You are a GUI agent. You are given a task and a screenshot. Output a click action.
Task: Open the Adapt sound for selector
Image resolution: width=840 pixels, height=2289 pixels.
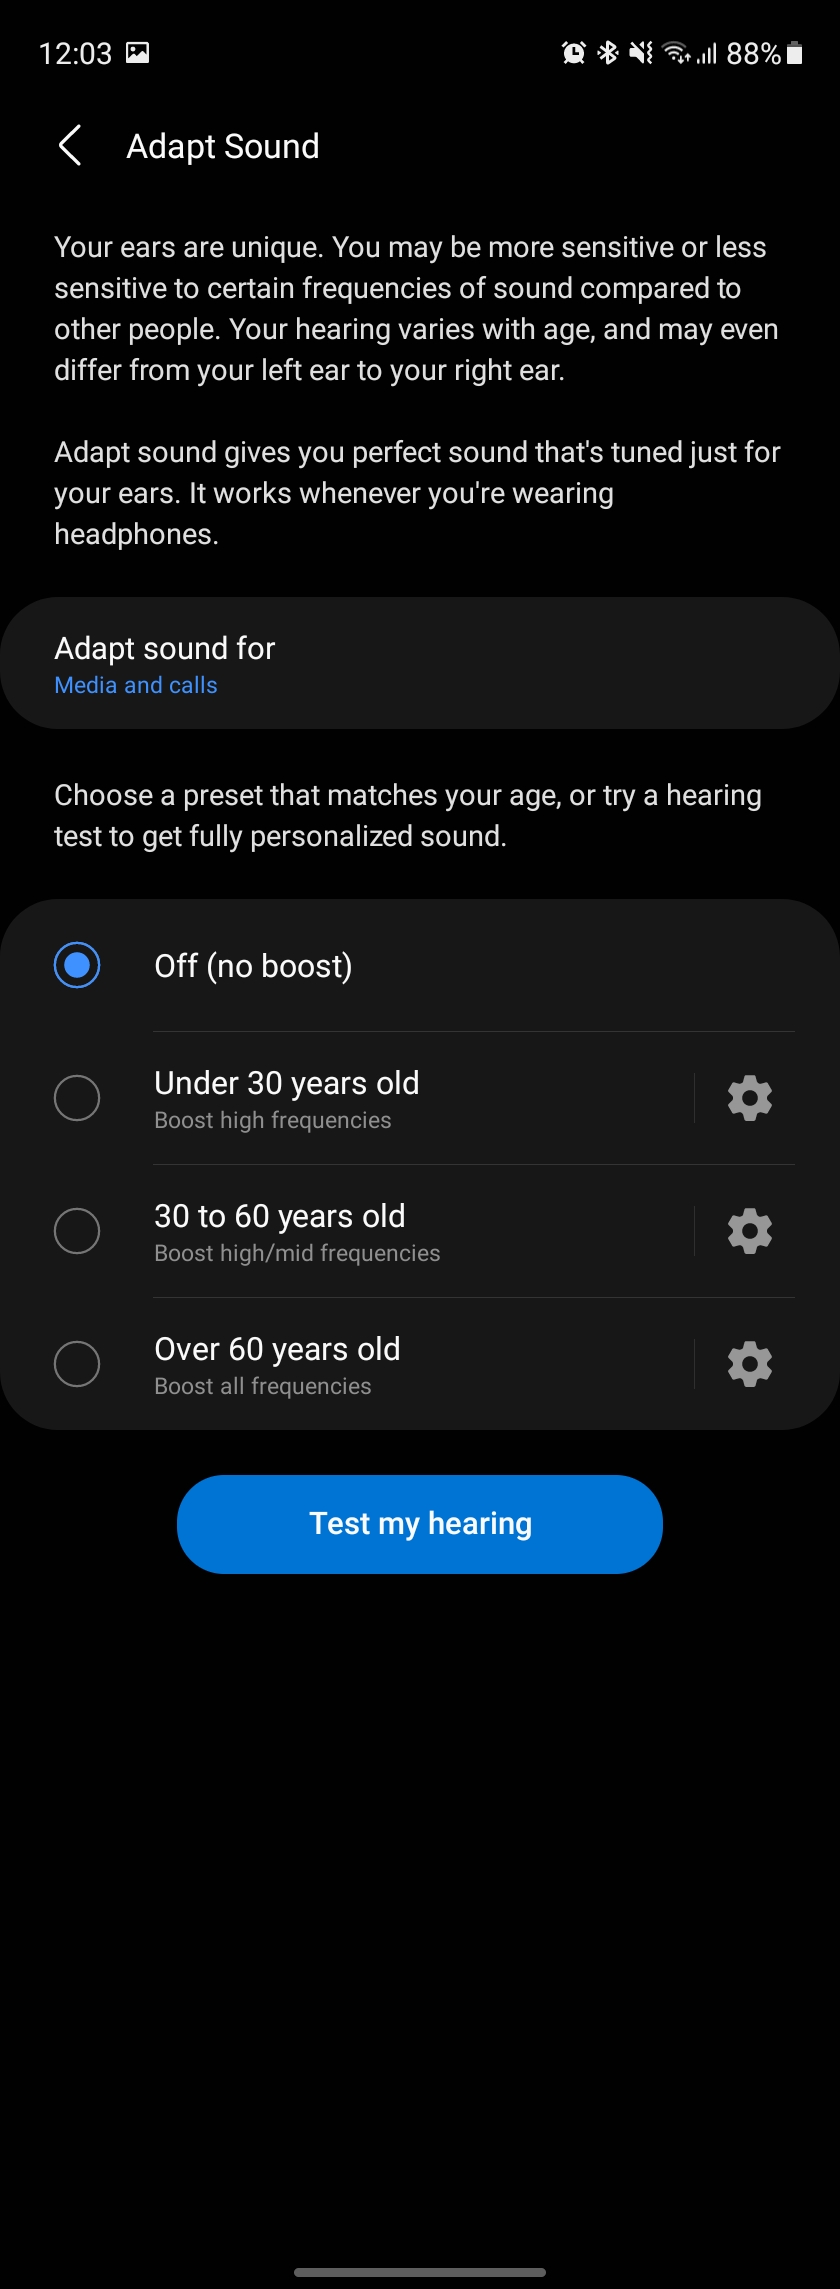point(420,663)
